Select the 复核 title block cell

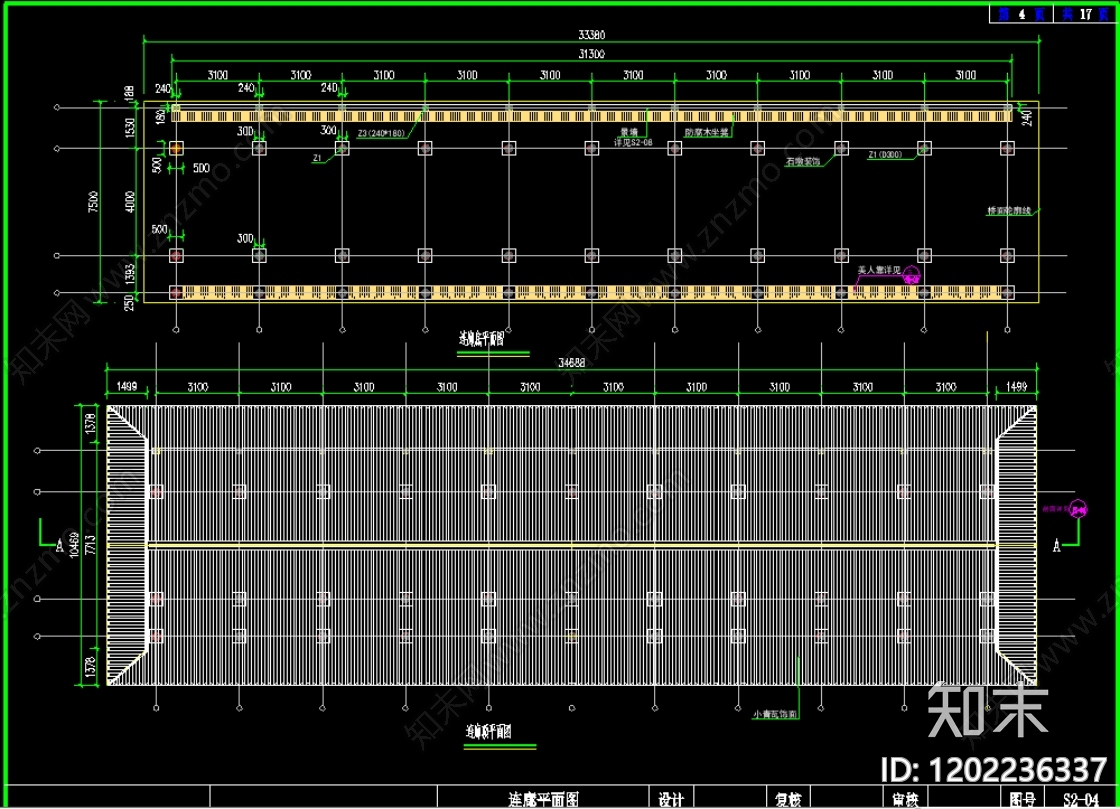pyautogui.click(x=788, y=800)
